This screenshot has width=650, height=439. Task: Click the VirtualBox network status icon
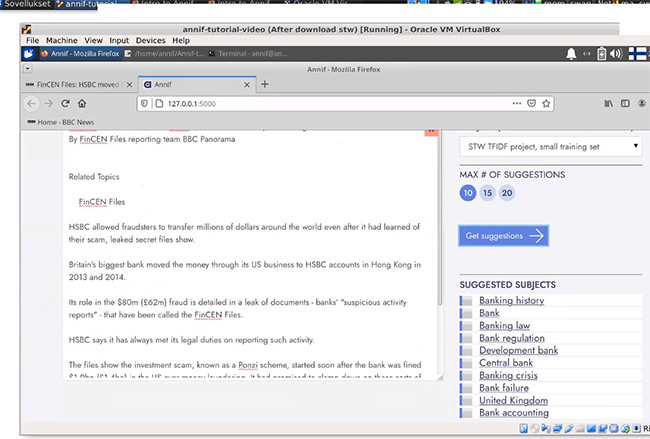click(557, 429)
